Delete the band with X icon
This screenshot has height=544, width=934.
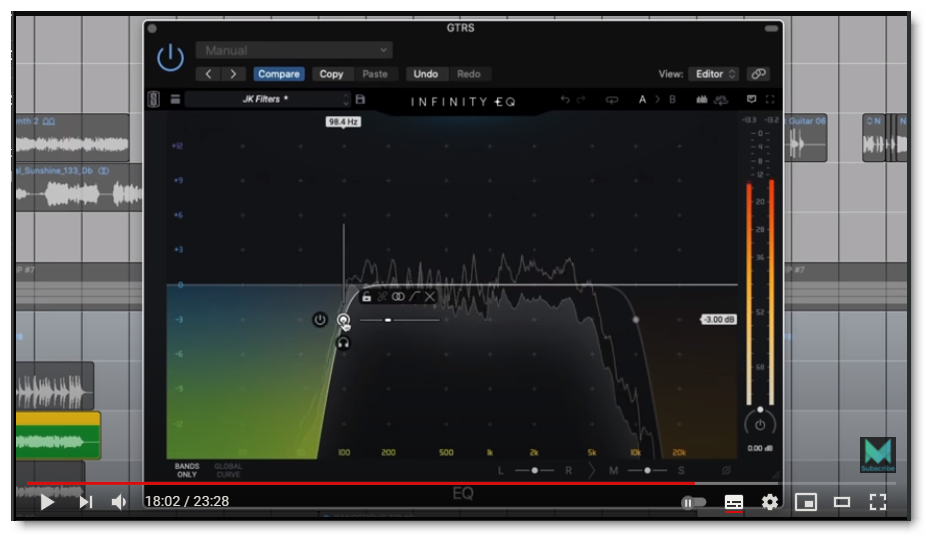pyautogui.click(x=430, y=297)
